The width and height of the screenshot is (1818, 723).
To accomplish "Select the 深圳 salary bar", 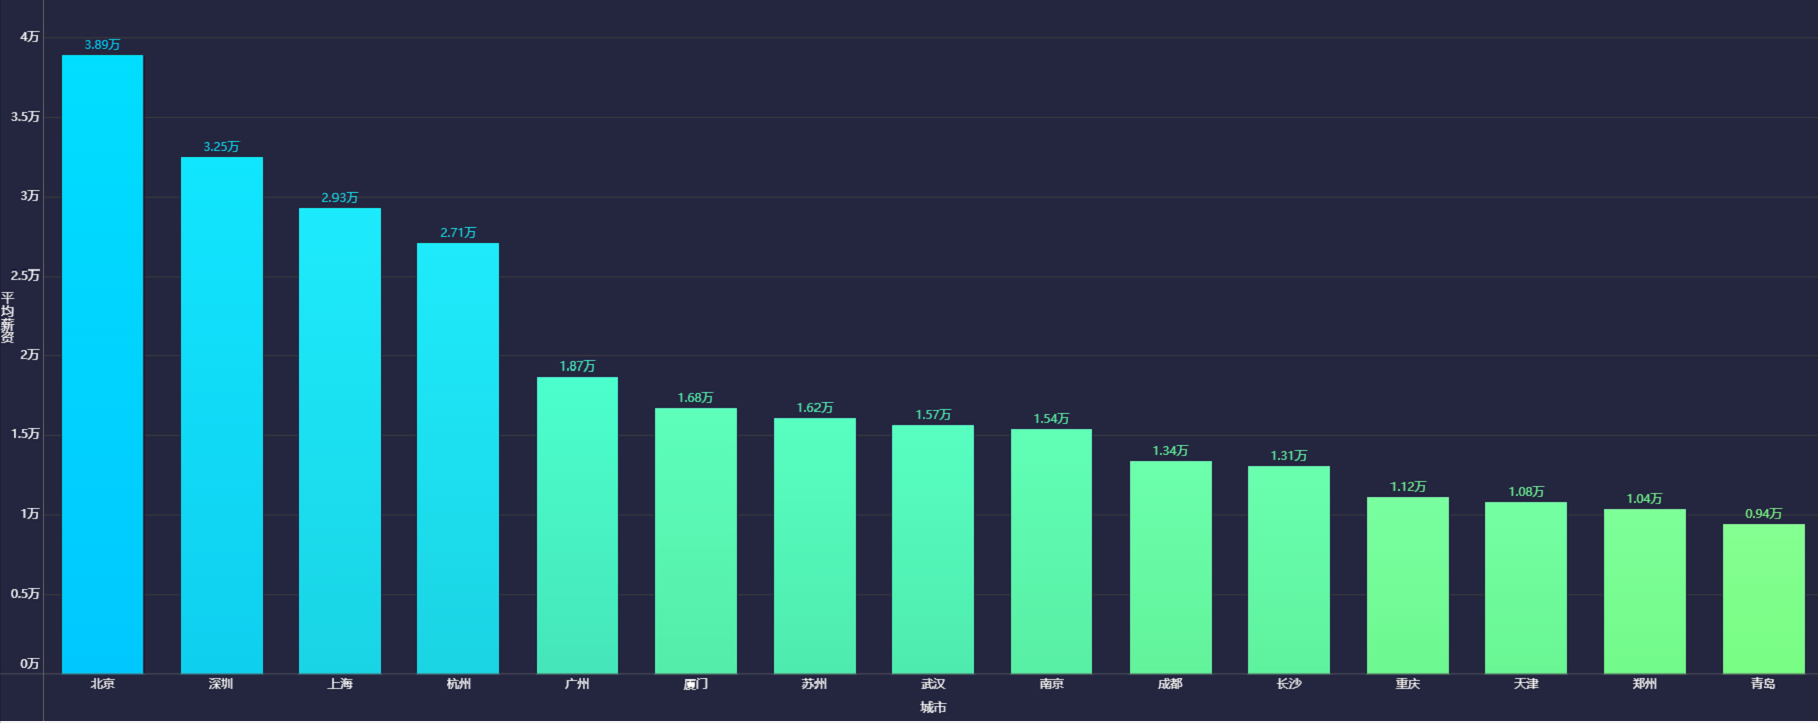I will 221,415.
